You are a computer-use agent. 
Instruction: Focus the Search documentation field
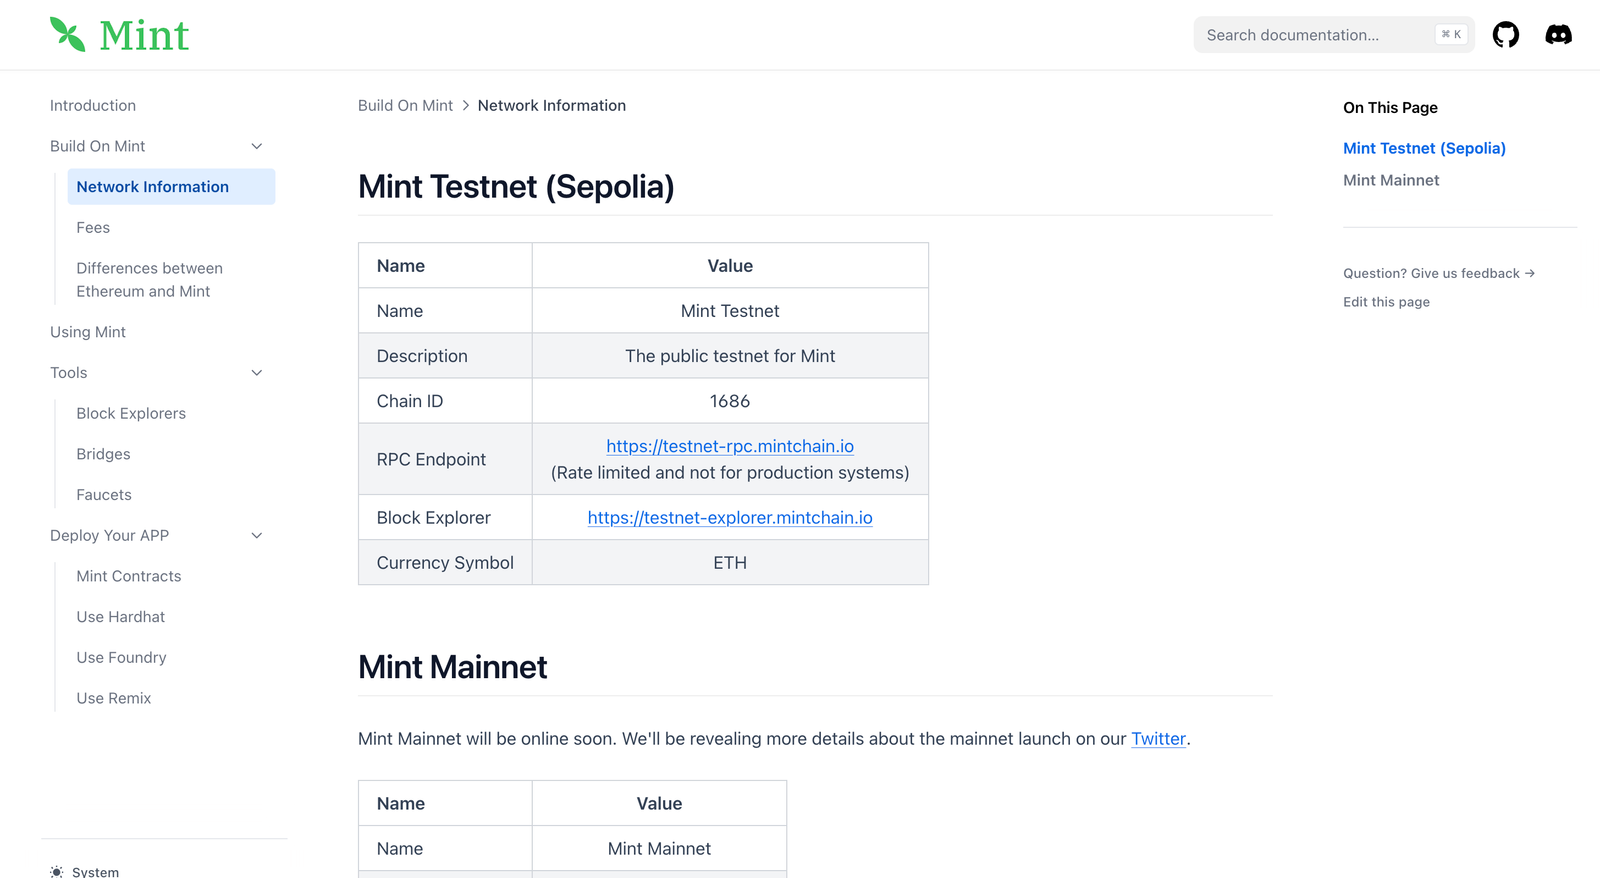click(x=1333, y=35)
